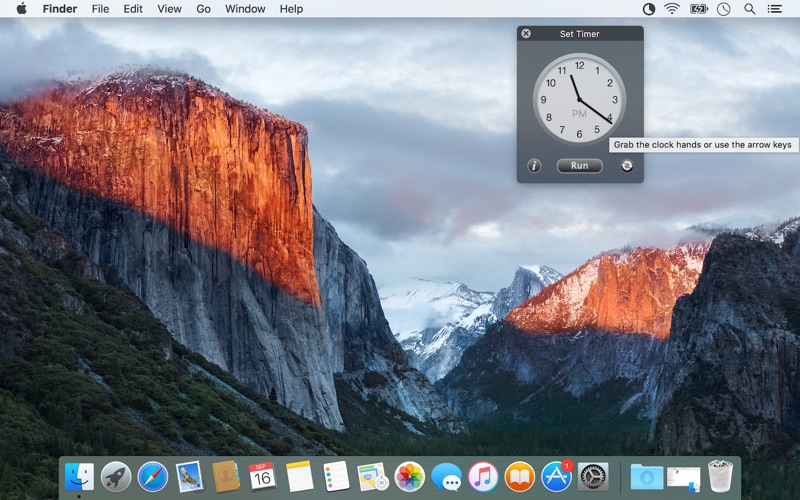The image size is (800, 500).
Task: Open the Help menu
Action: [291, 9]
